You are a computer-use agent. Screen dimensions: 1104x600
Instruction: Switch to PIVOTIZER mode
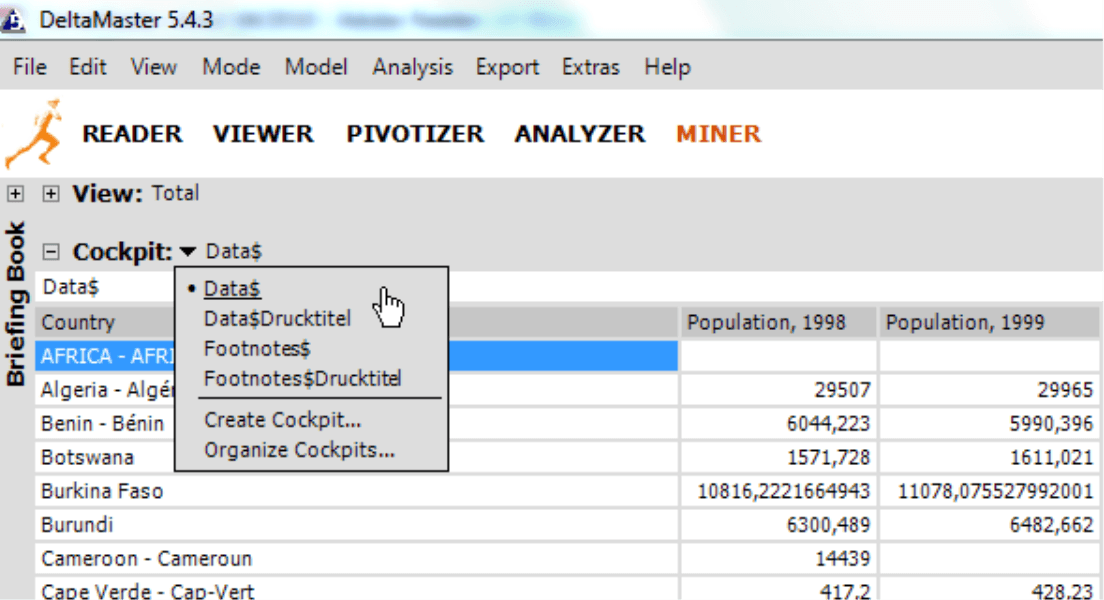coord(415,134)
